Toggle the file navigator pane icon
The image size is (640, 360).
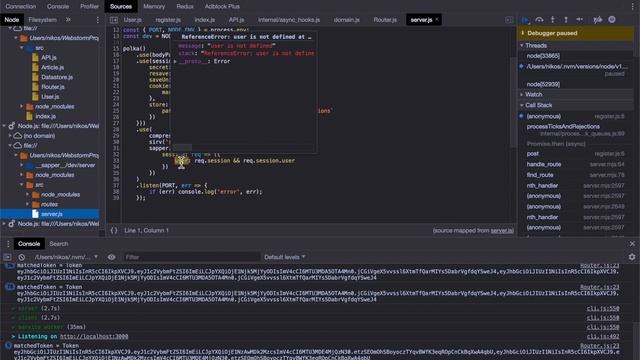(114, 20)
